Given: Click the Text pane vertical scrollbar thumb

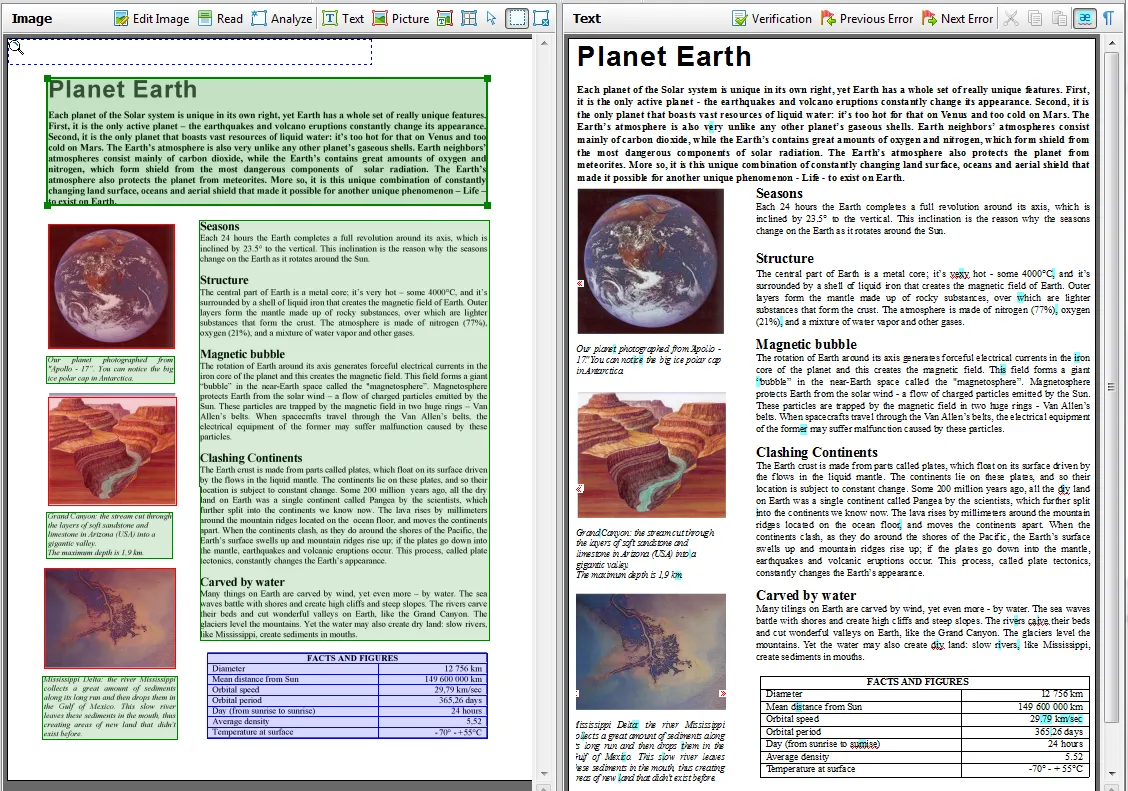Looking at the screenshot, I should [1111, 387].
